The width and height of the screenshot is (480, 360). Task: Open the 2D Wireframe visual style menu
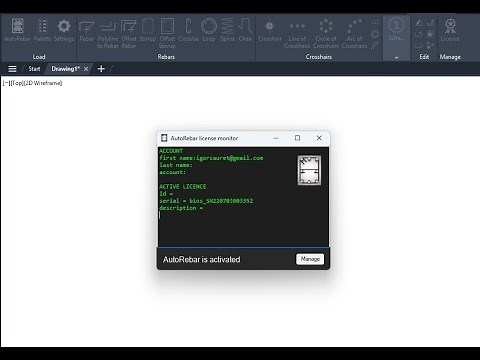pyautogui.click(x=43, y=83)
